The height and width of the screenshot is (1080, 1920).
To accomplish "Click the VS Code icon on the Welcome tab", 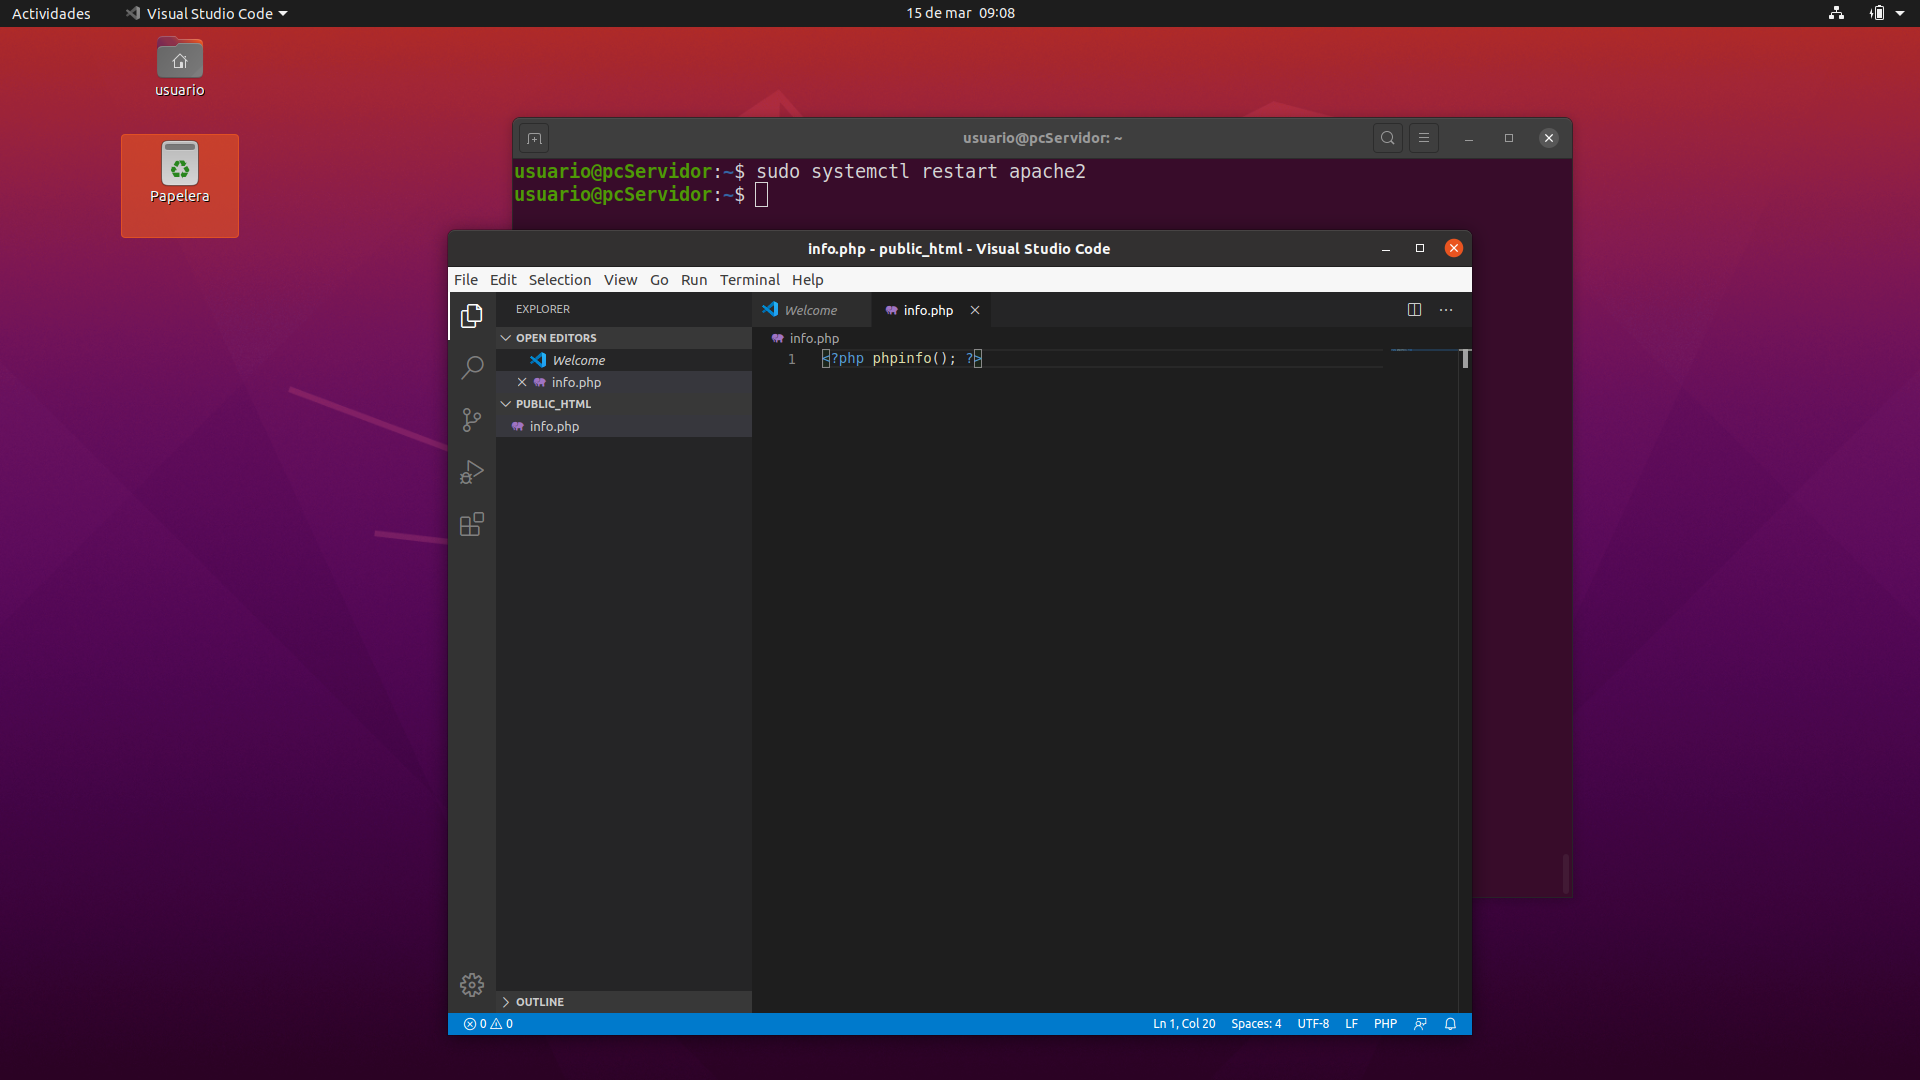I will (770, 310).
